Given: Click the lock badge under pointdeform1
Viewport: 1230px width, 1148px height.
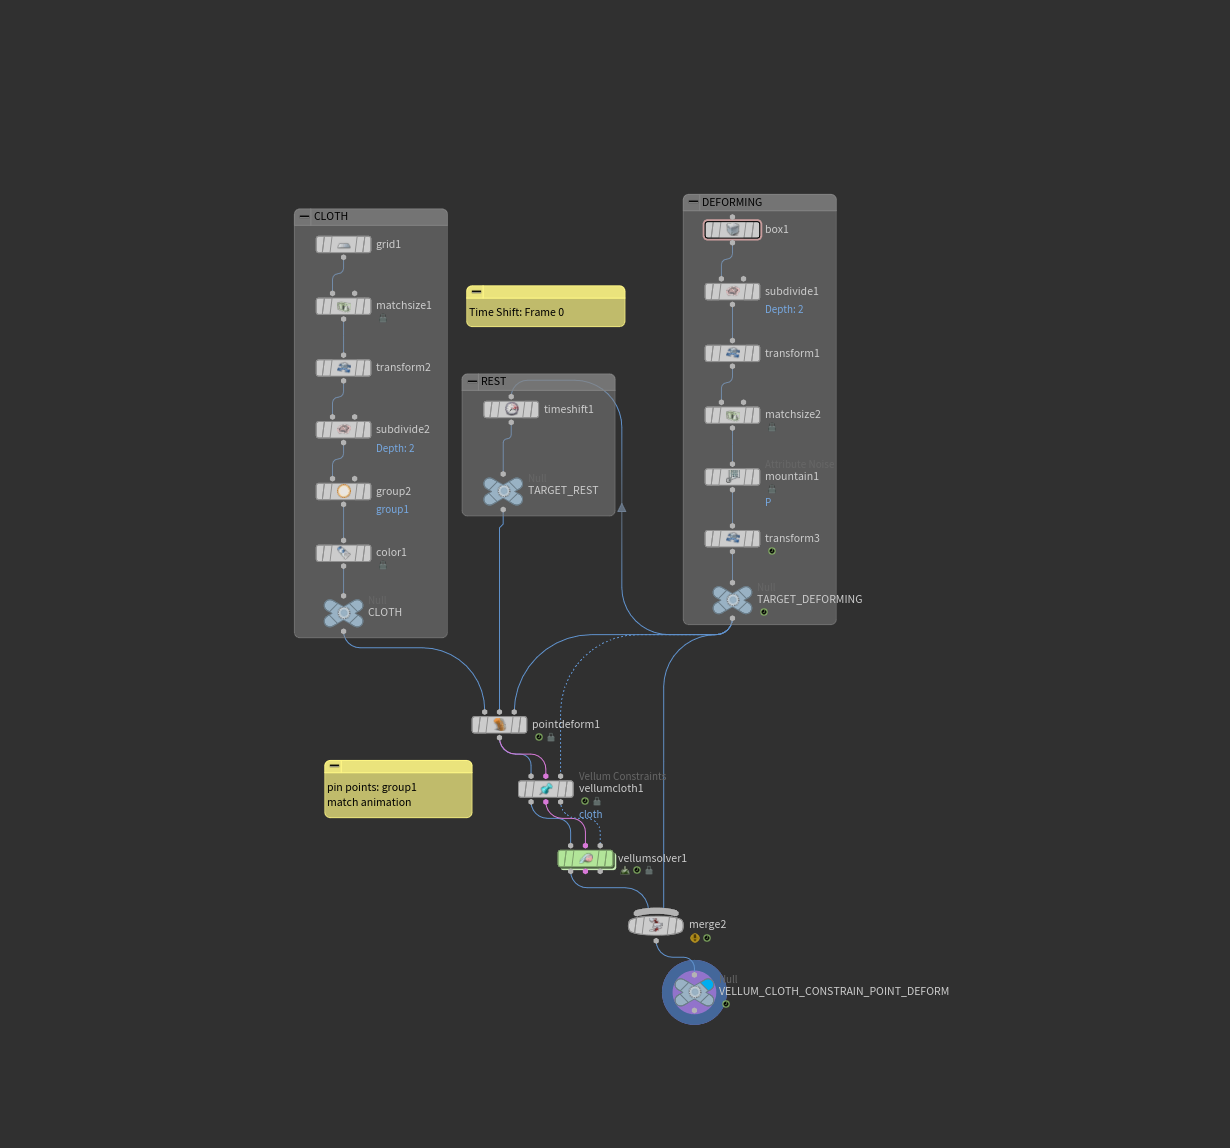Looking at the screenshot, I should point(551,738).
